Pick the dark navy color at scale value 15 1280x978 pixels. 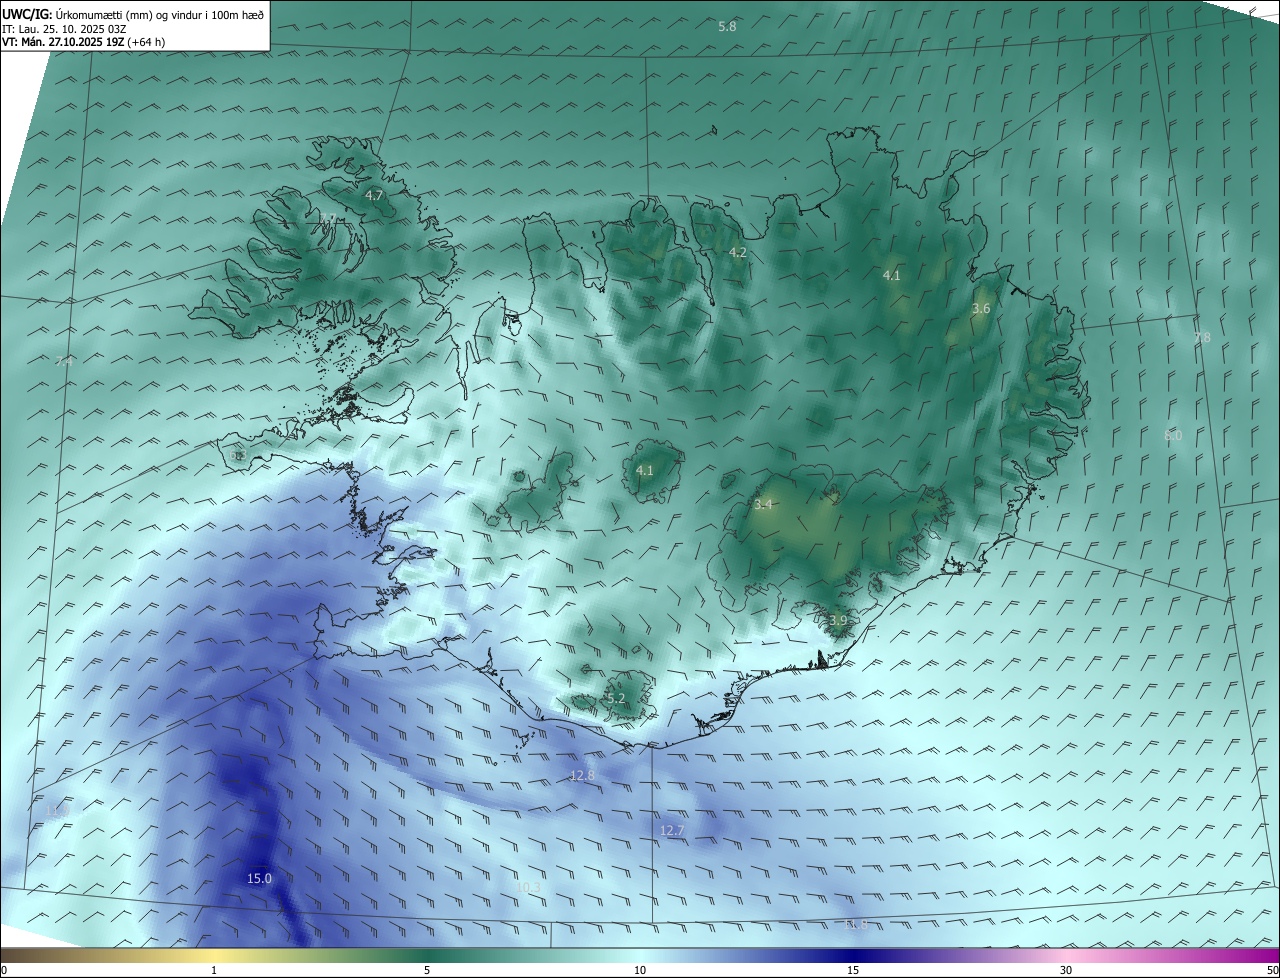(853, 955)
